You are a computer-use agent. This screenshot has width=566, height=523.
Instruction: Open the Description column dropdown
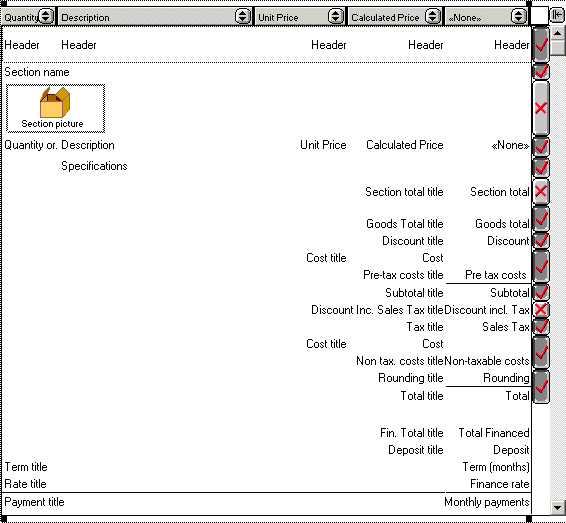243,16
